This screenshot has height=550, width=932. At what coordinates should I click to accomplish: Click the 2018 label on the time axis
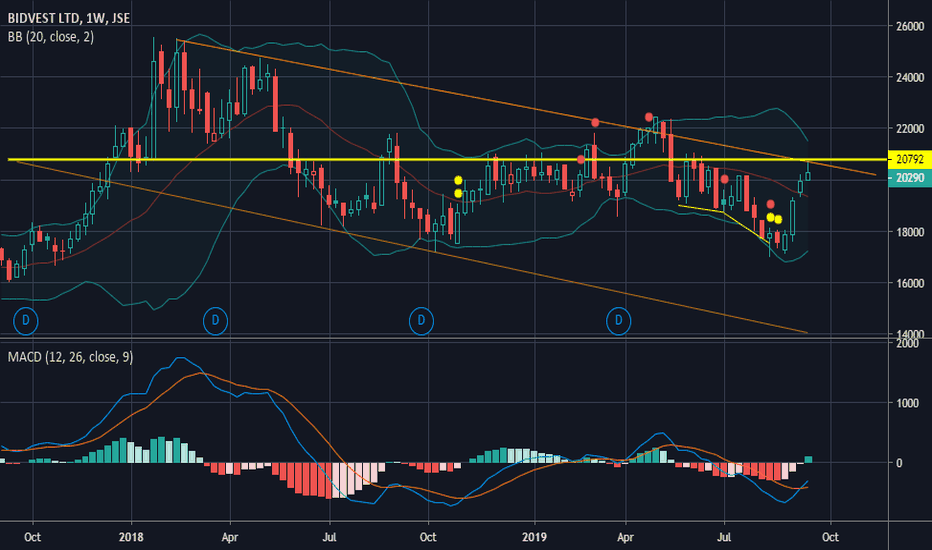pos(131,537)
